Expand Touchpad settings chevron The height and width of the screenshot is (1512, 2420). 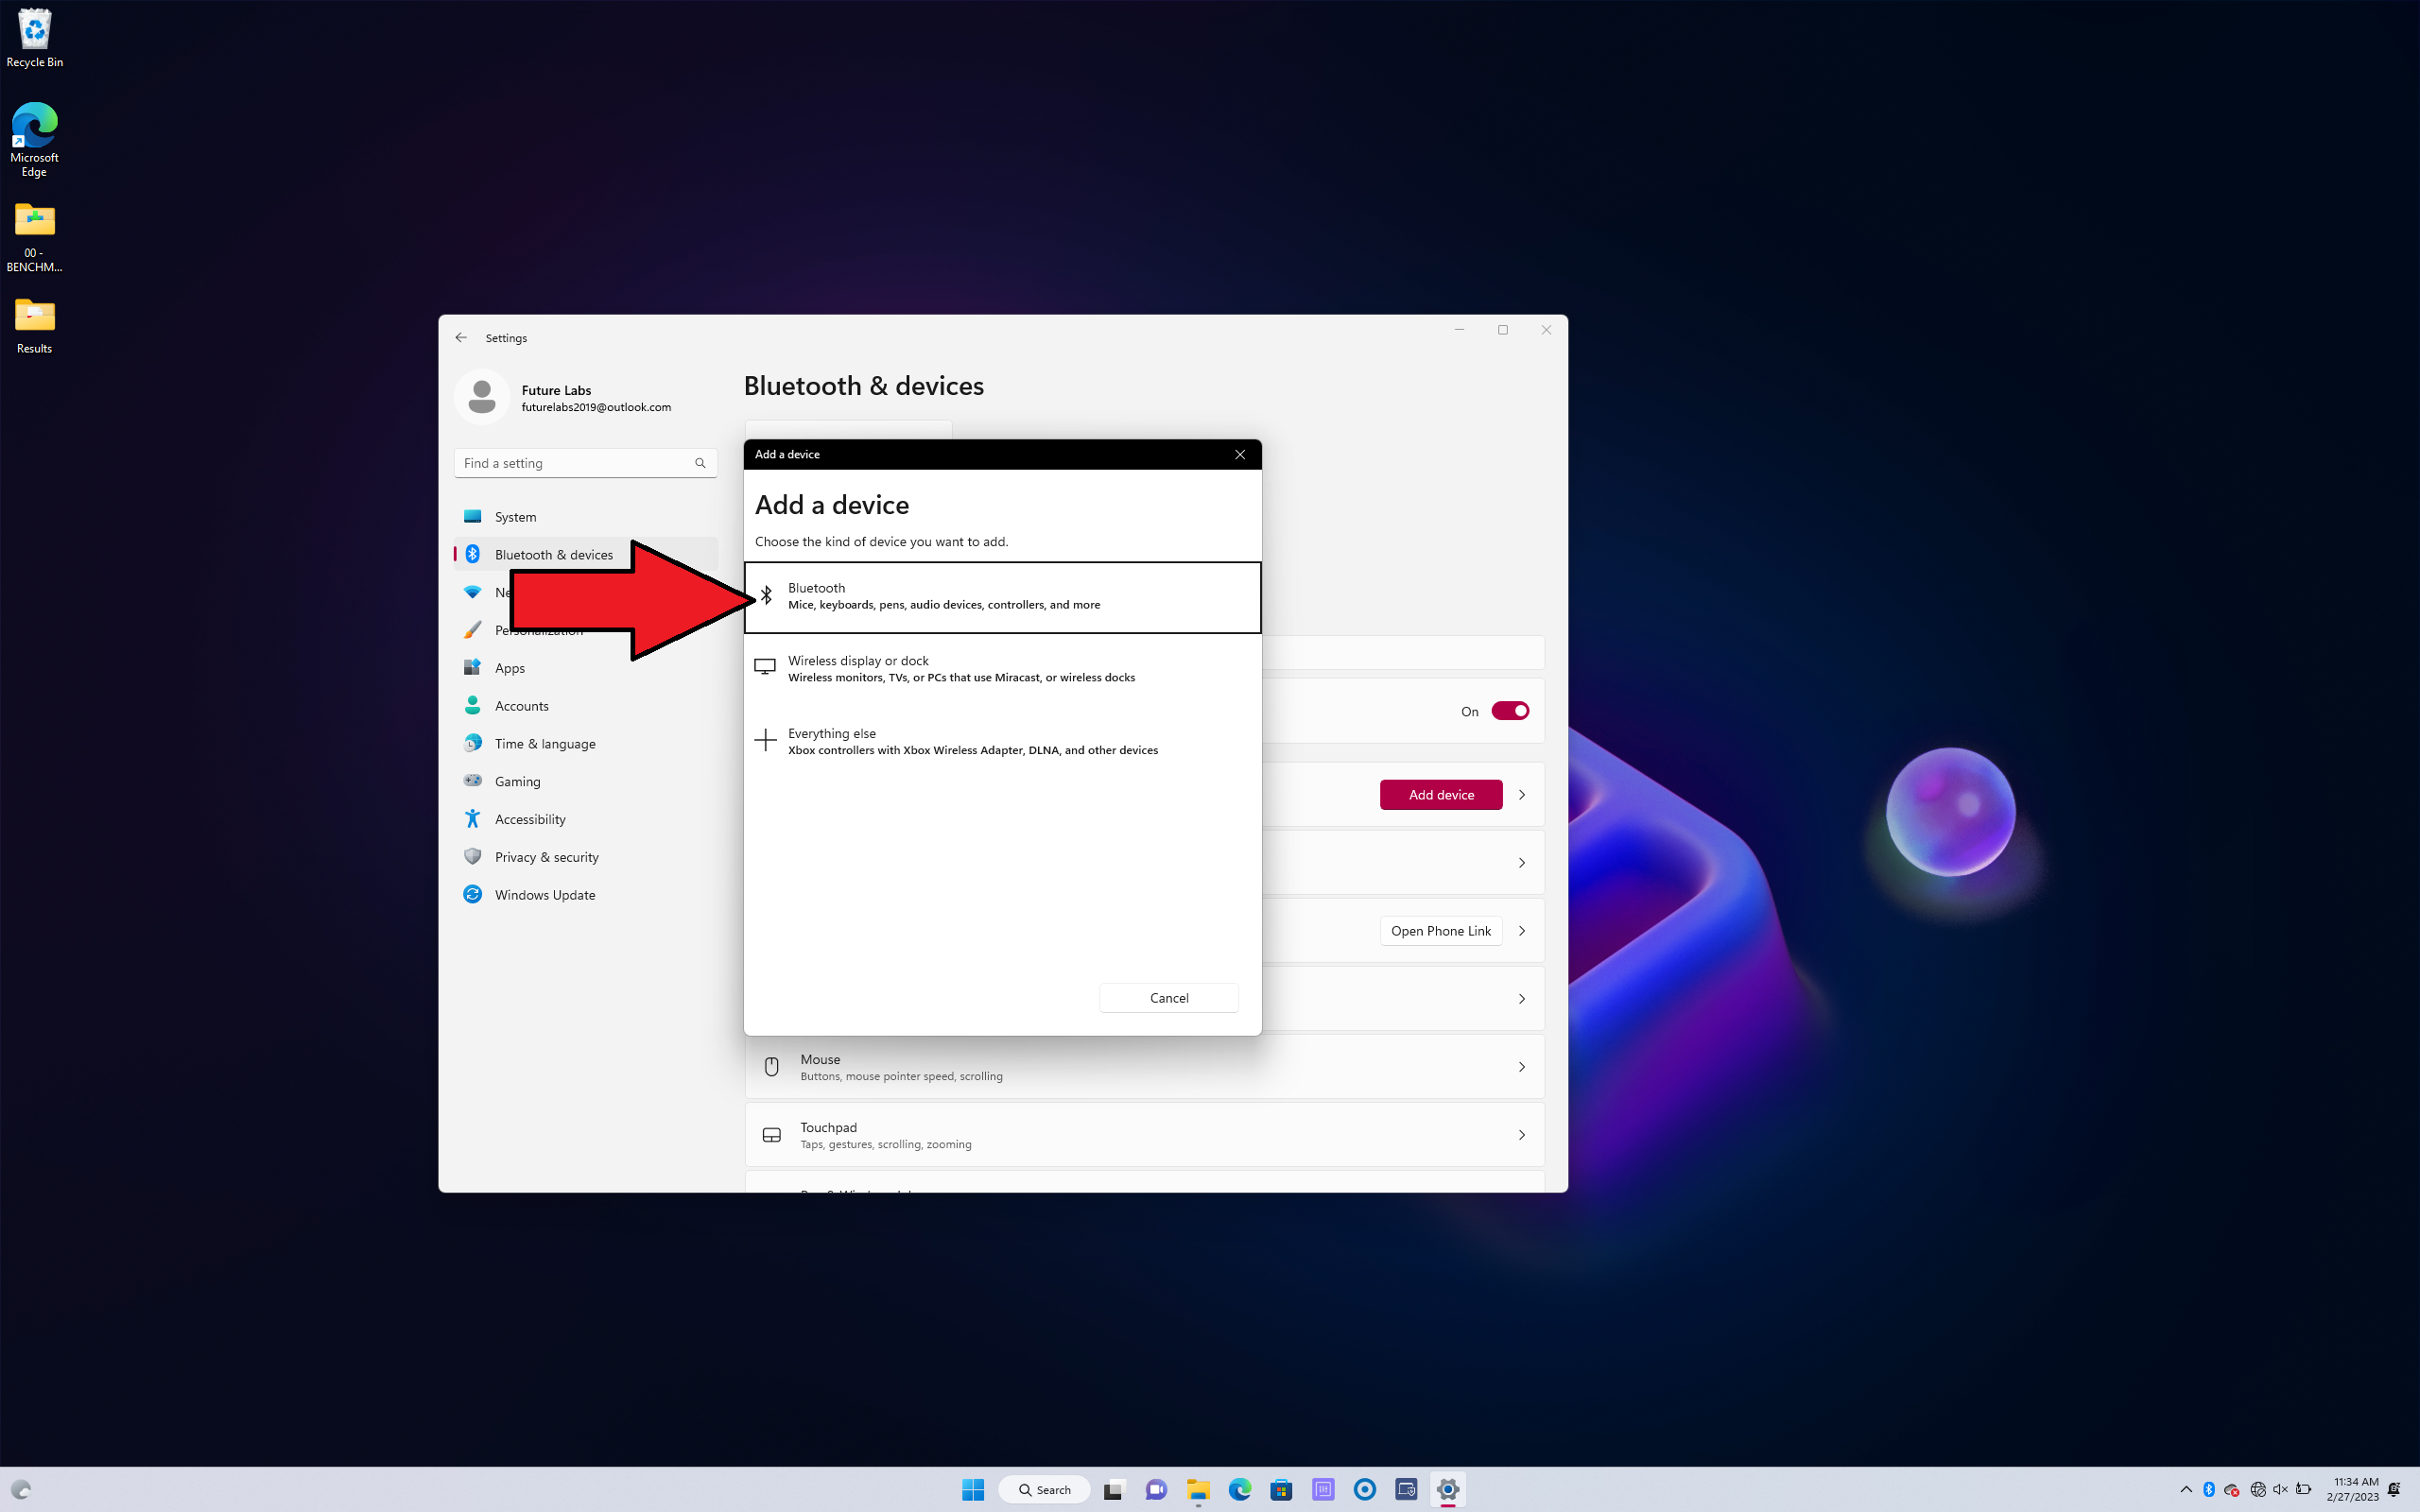pyautogui.click(x=1521, y=1134)
